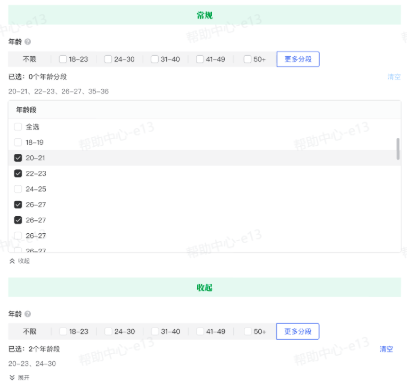Uncheck the 22-23 age range checkbox
407x383 pixels.
18,173
